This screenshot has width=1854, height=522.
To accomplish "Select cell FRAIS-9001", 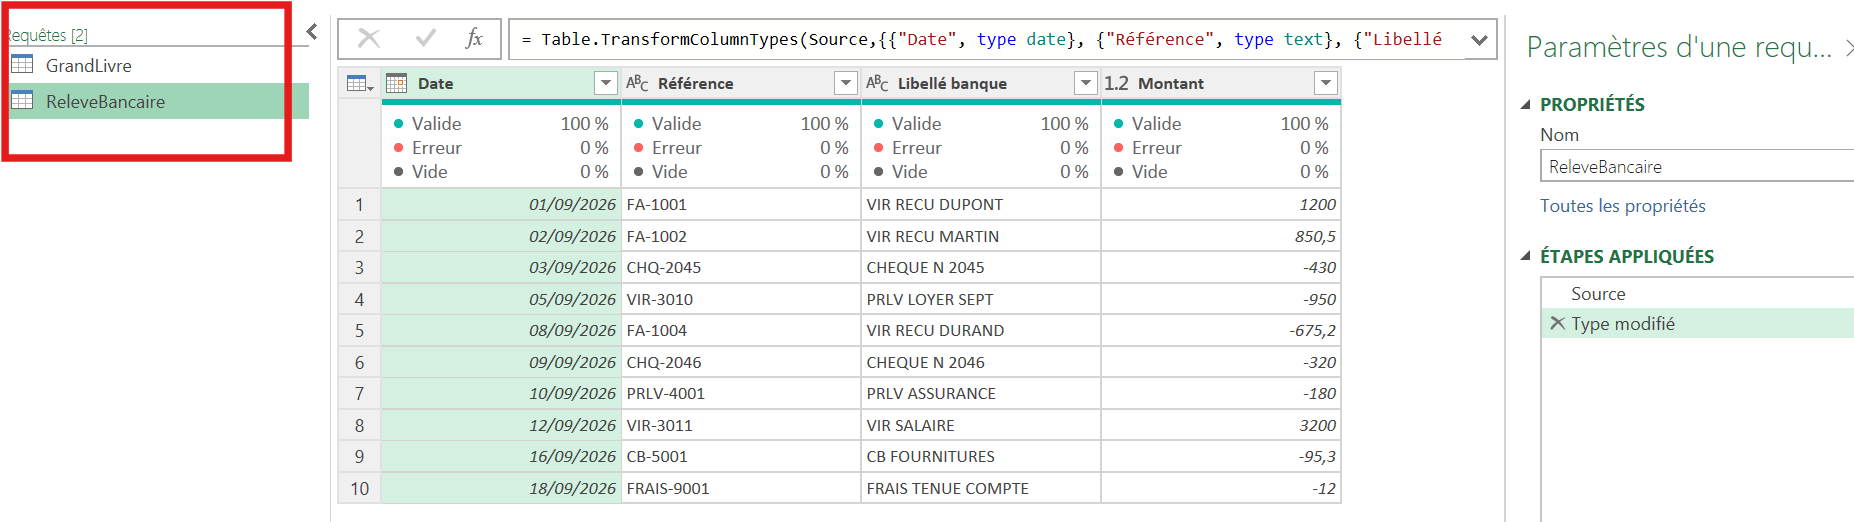I will (x=741, y=488).
